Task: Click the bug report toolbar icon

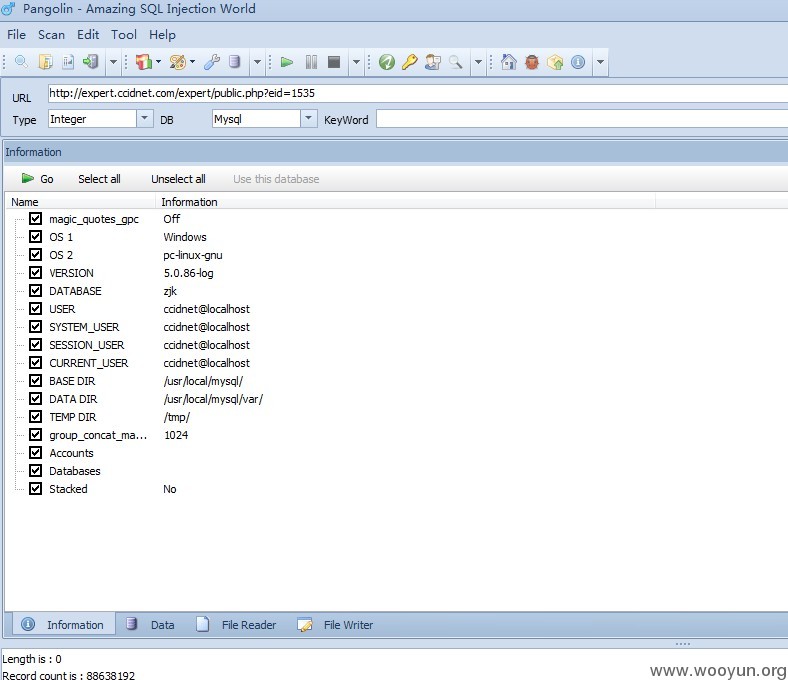Action: click(x=532, y=62)
